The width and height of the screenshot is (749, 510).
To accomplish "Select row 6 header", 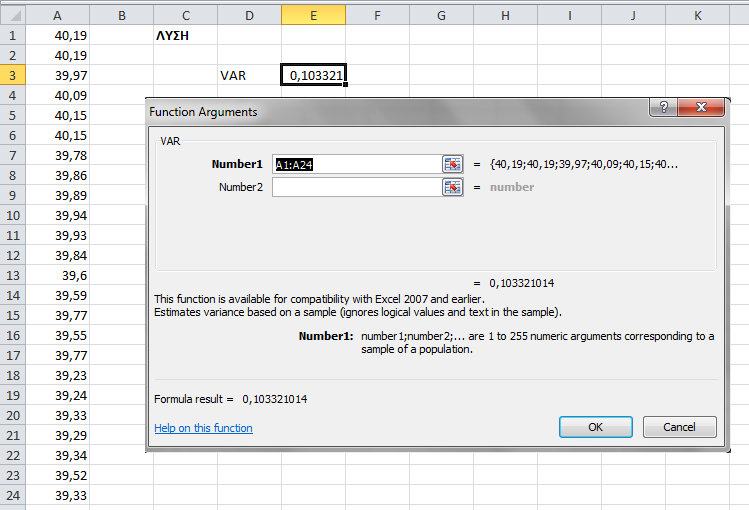I will point(12,136).
